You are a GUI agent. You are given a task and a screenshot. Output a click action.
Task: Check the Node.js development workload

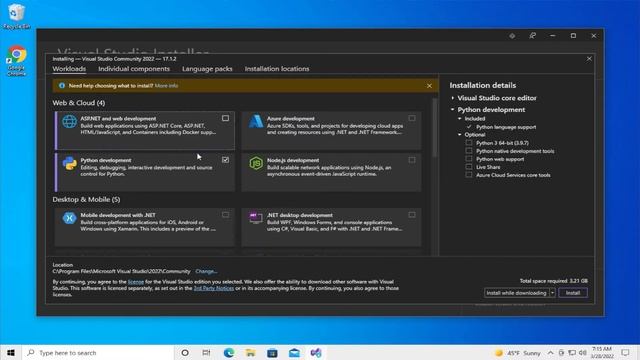[x=412, y=160]
